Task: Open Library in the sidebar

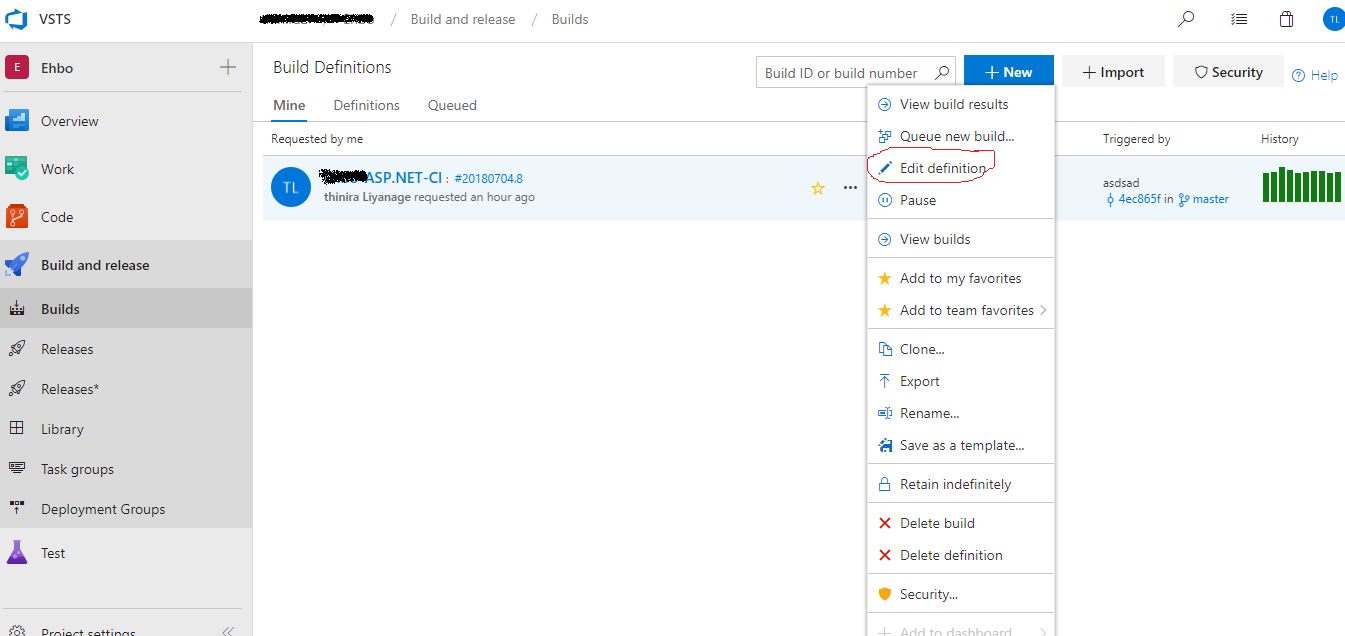Action: tap(126, 429)
